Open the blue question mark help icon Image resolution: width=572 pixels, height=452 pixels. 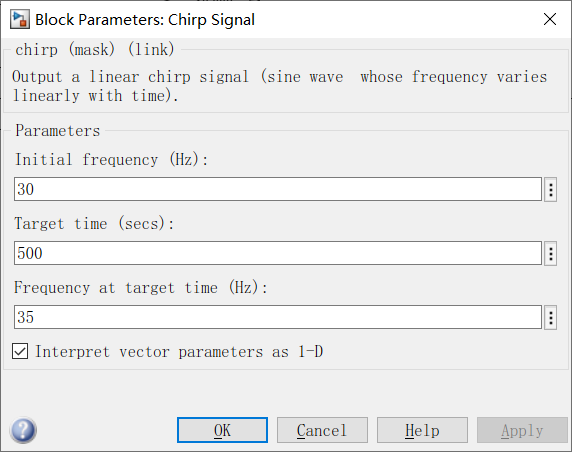tap(23, 430)
